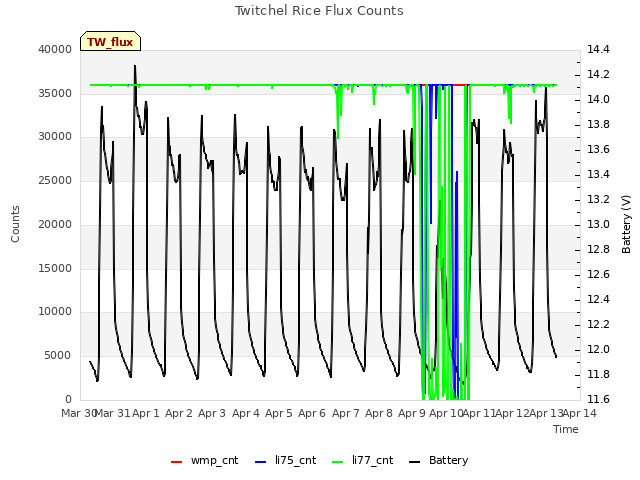Click the 40000 counts tick label

[55, 49]
